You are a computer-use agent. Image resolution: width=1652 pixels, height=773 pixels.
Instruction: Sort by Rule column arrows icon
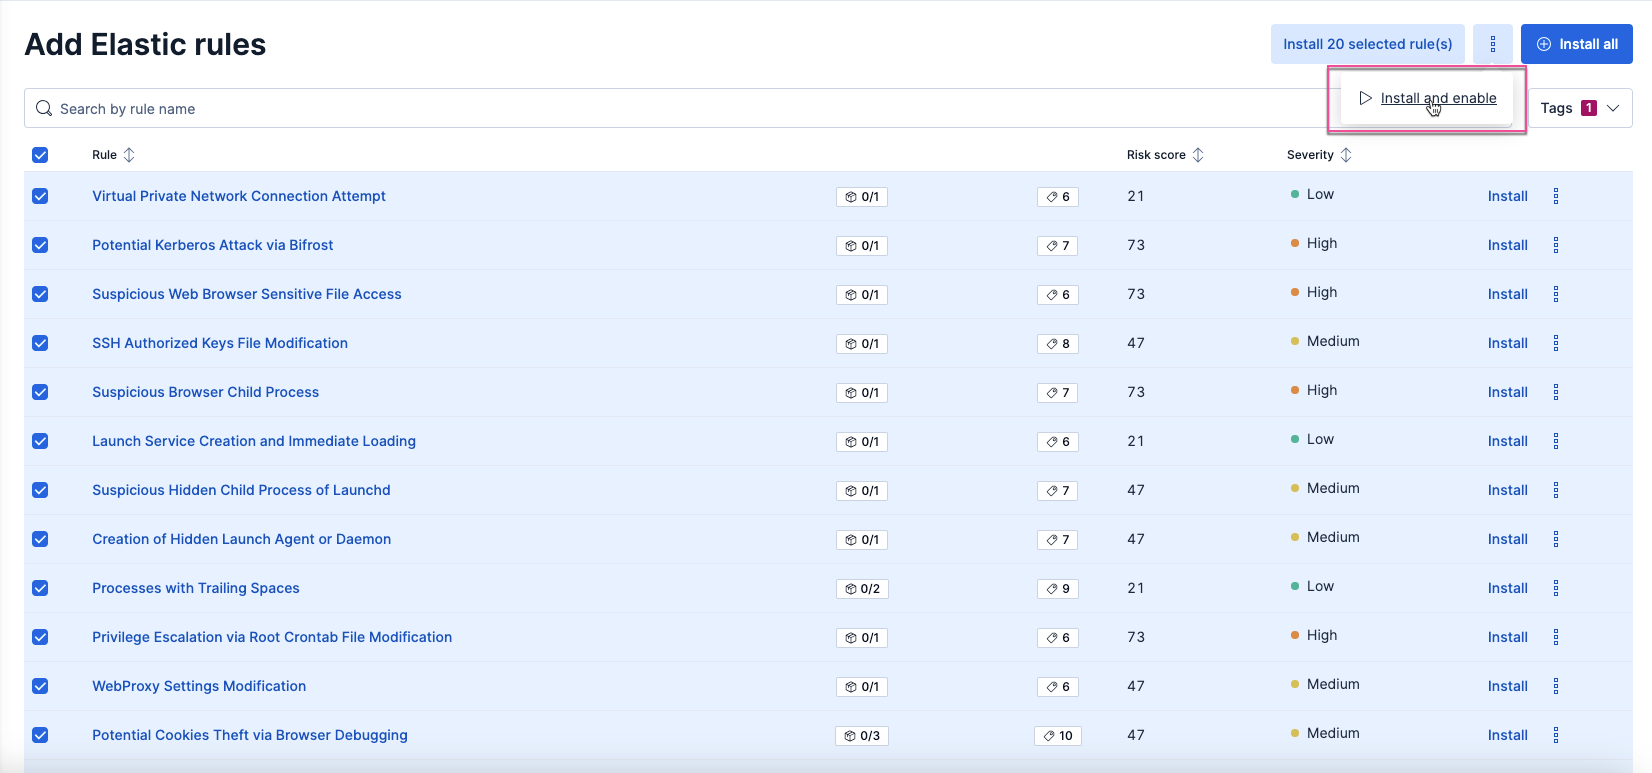pyautogui.click(x=129, y=155)
